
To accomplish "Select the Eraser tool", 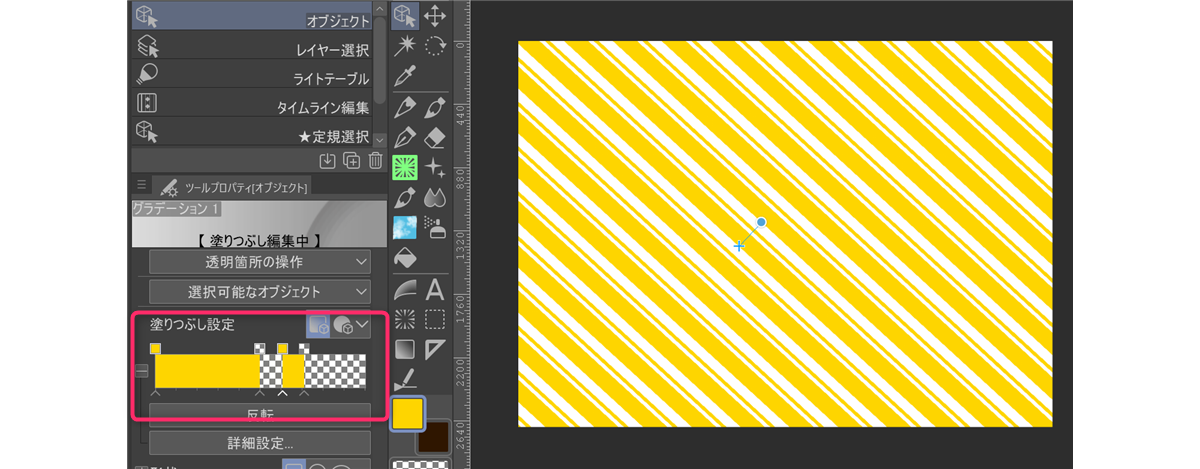I will (x=435, y=136).
